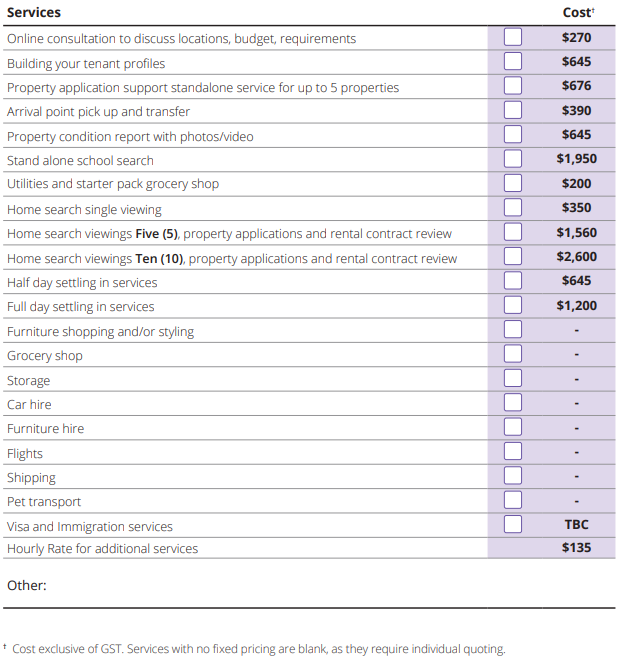Tick the Online consultation checkbox
Viewport: 619px width, 660px height.
pyautogui.click(x=513, y=37)
